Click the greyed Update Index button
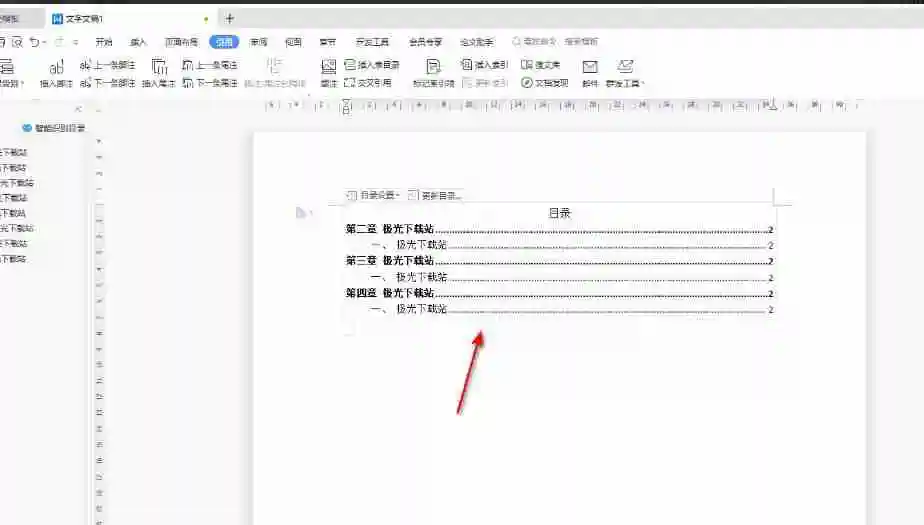Viewport: 924px width, 525px height. (x=484, y=83)
